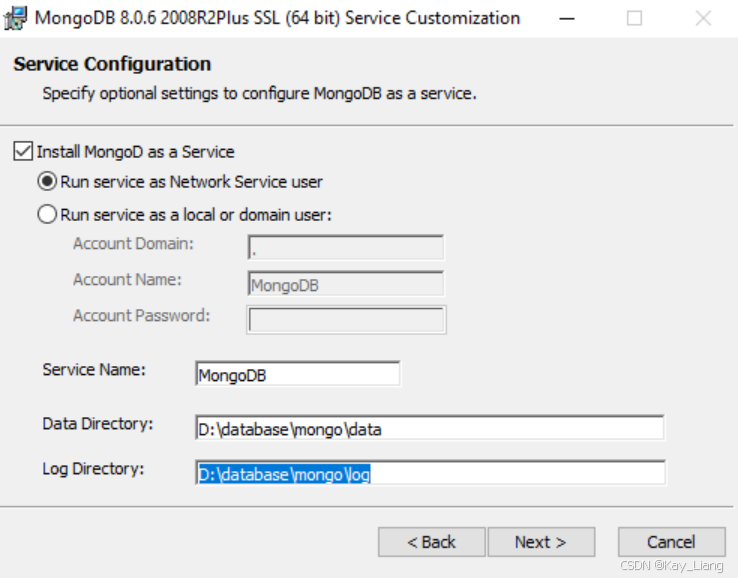Select Run service as Network Service user
738x578 pixels.
[47, 182]
